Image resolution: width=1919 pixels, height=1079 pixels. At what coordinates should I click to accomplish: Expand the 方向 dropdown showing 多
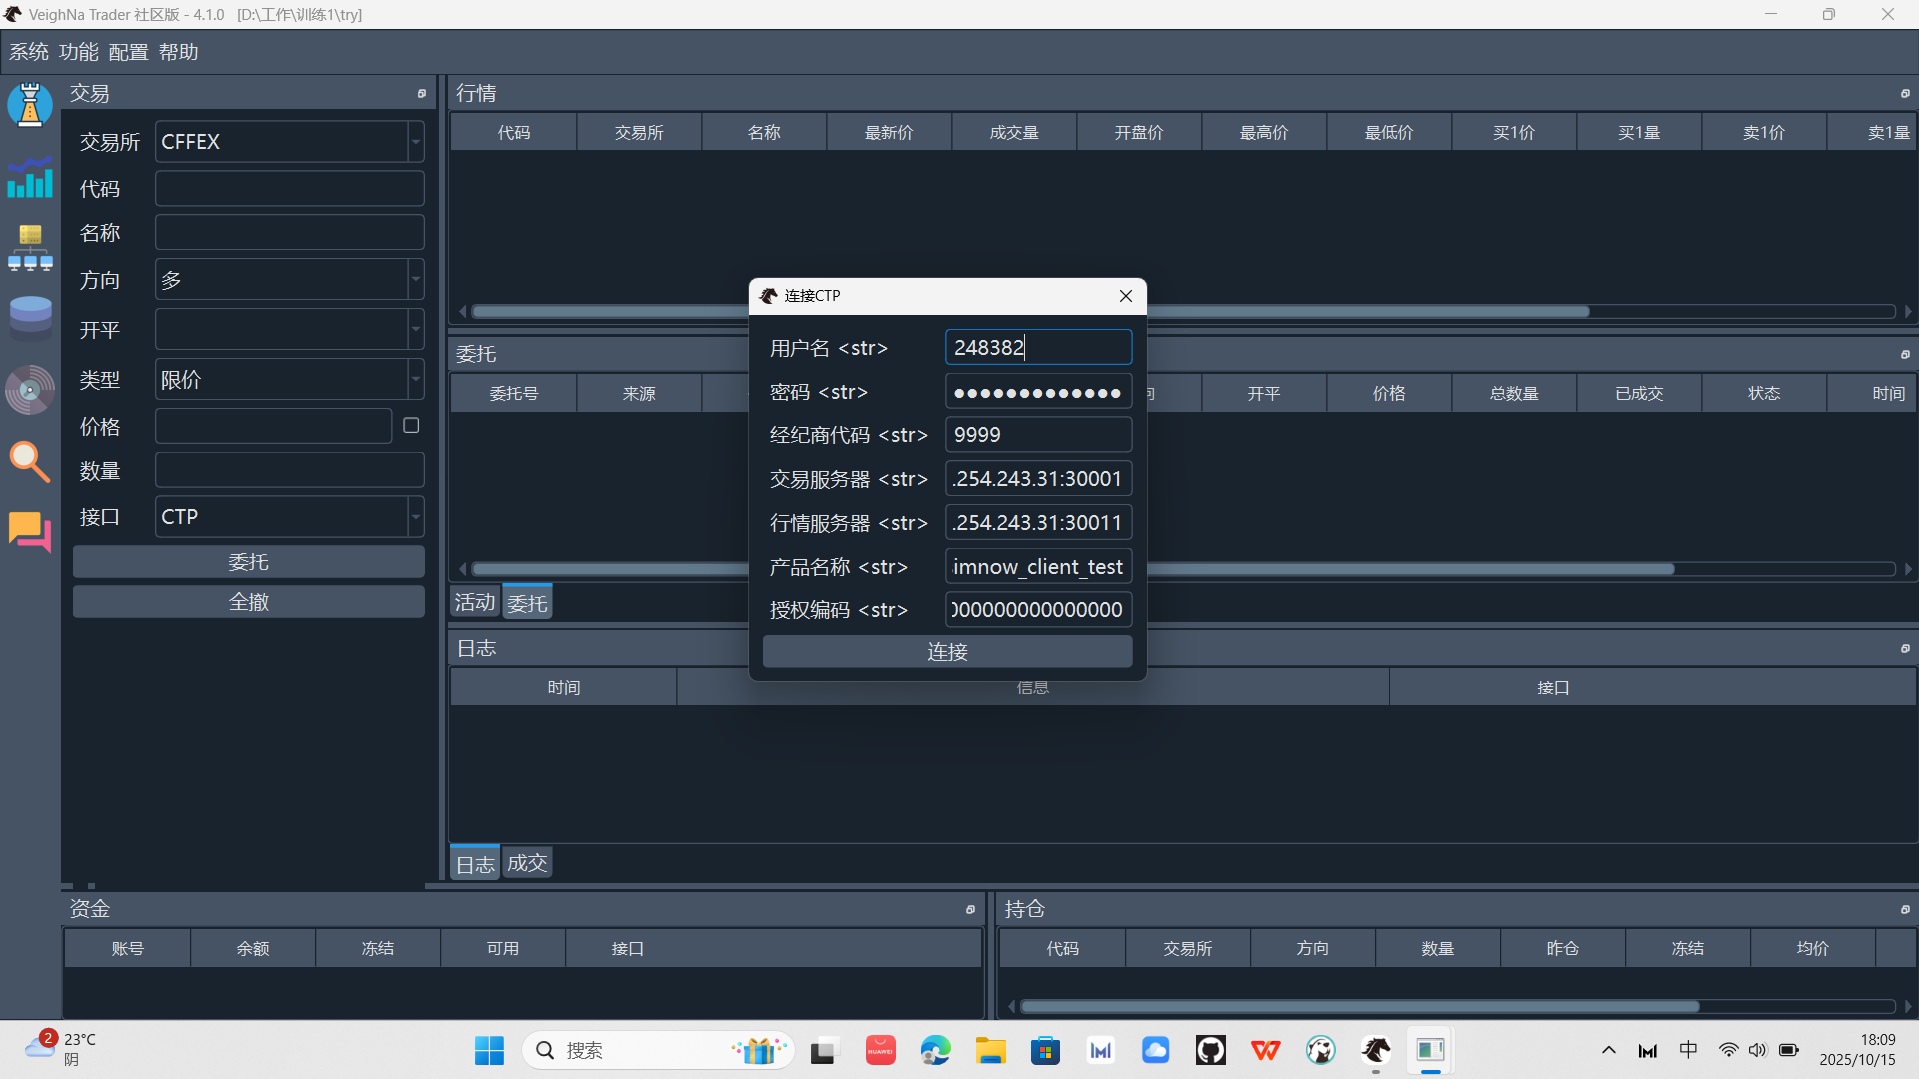click(415, 280)
